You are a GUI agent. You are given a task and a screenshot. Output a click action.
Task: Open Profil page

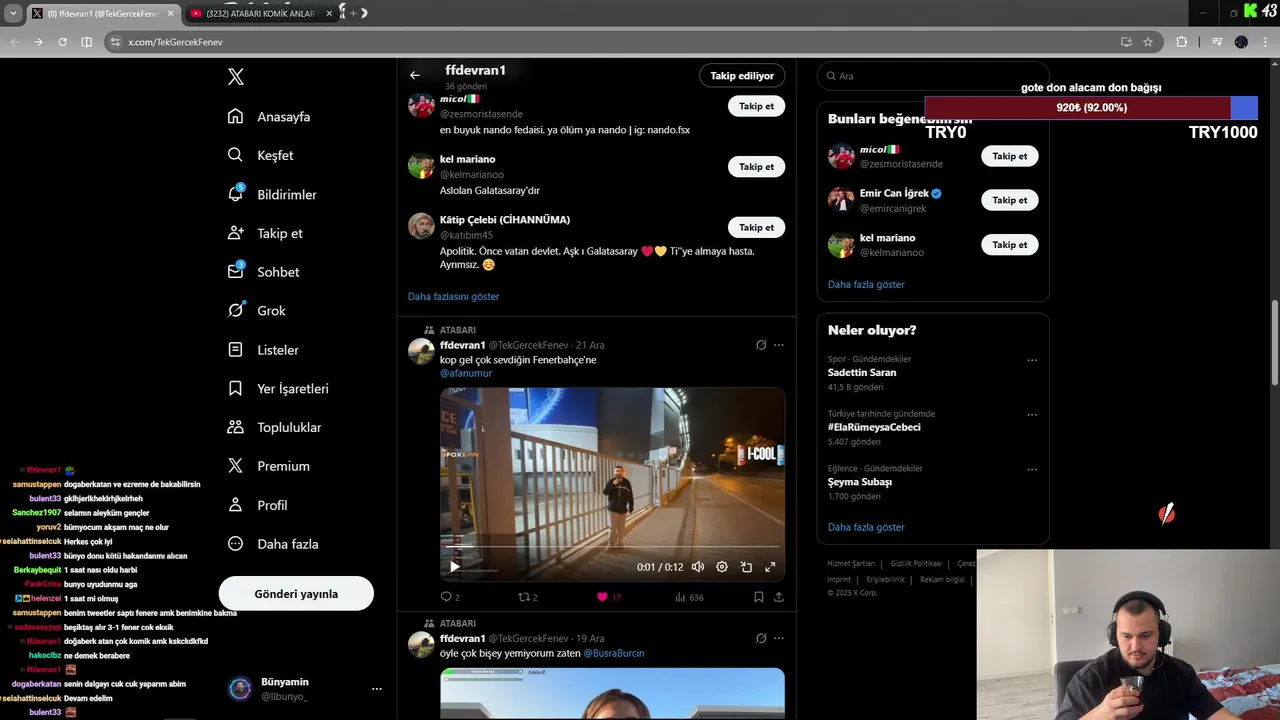tap(257, 505)
